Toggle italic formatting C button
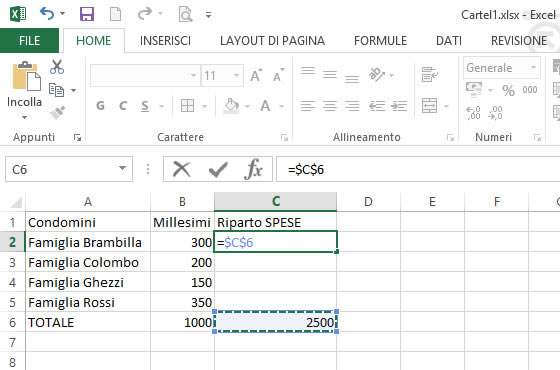560x370 pixels. 123,106
